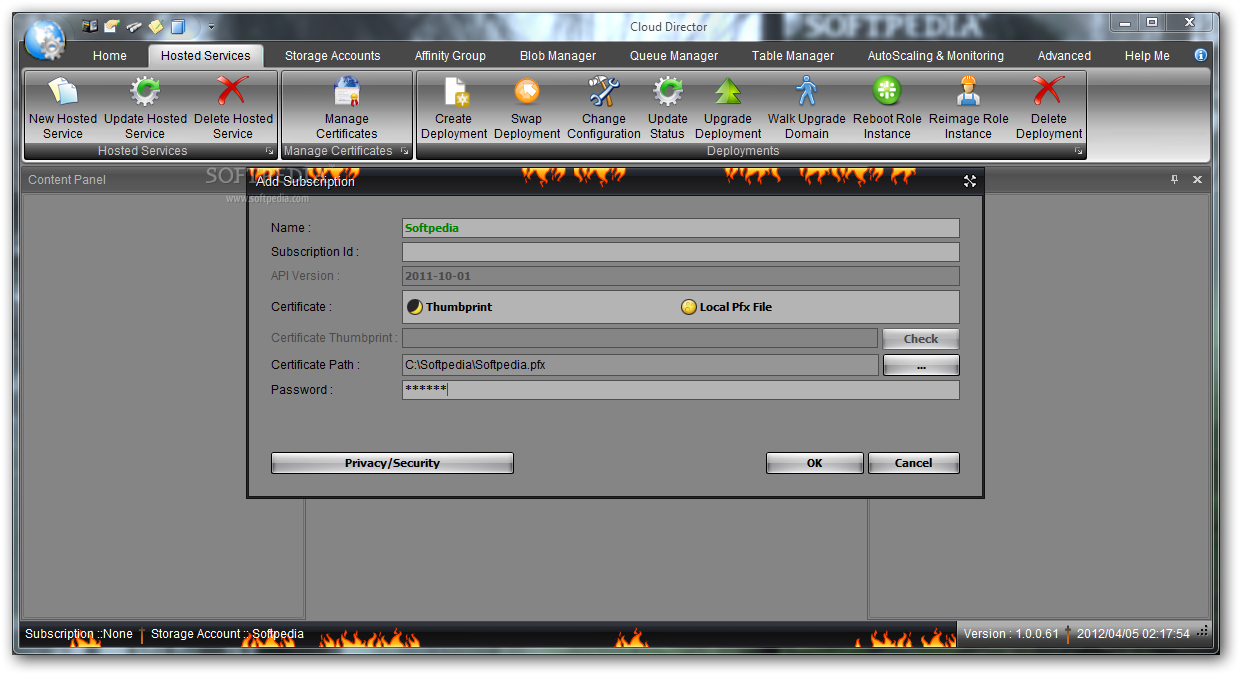Switch to the Hosted Services tab
Viewport: 1240px width, 675px height.
click(x=206, y=56)
